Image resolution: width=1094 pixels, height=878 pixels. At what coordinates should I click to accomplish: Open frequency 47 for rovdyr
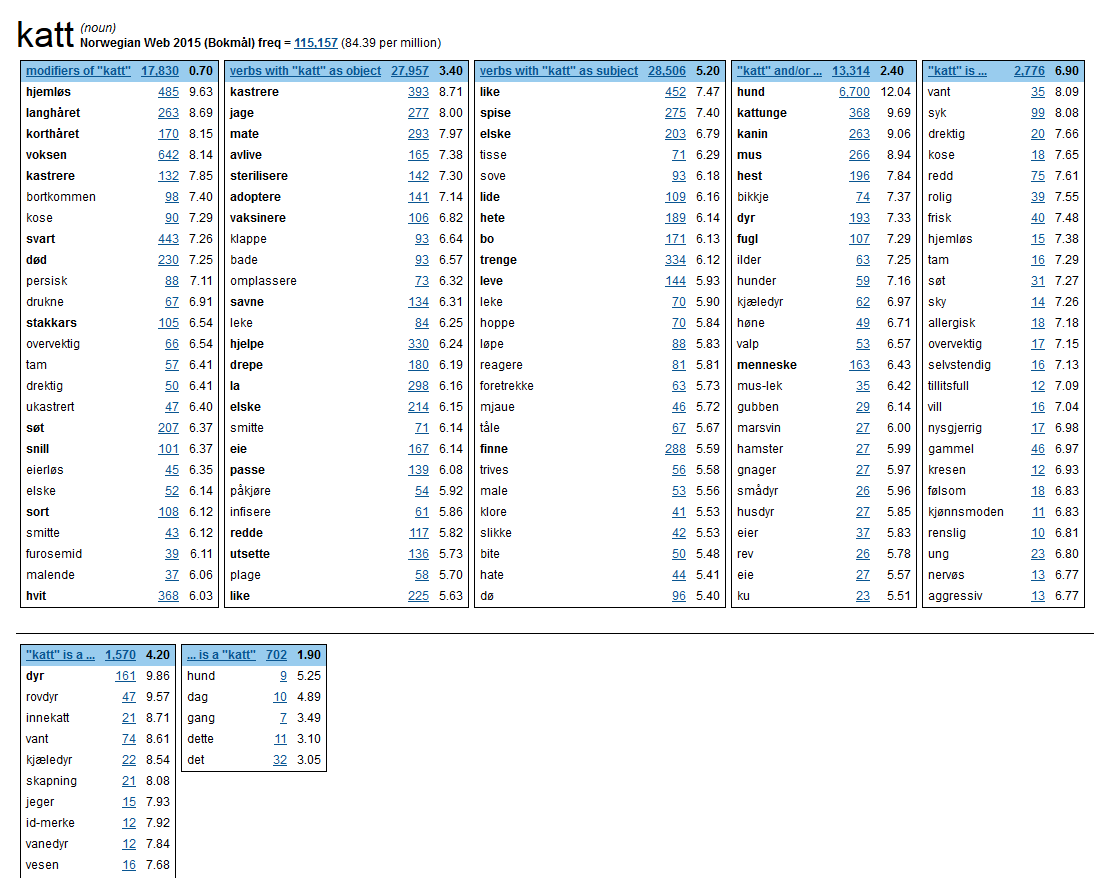[129, 697]
